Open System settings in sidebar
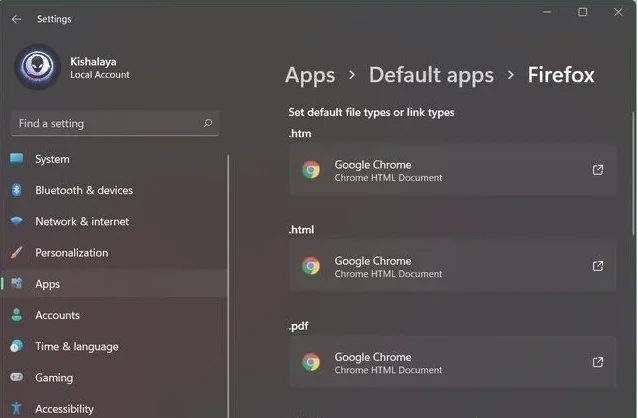The height and width of the screenshot is (418, 638). point(52,159)
